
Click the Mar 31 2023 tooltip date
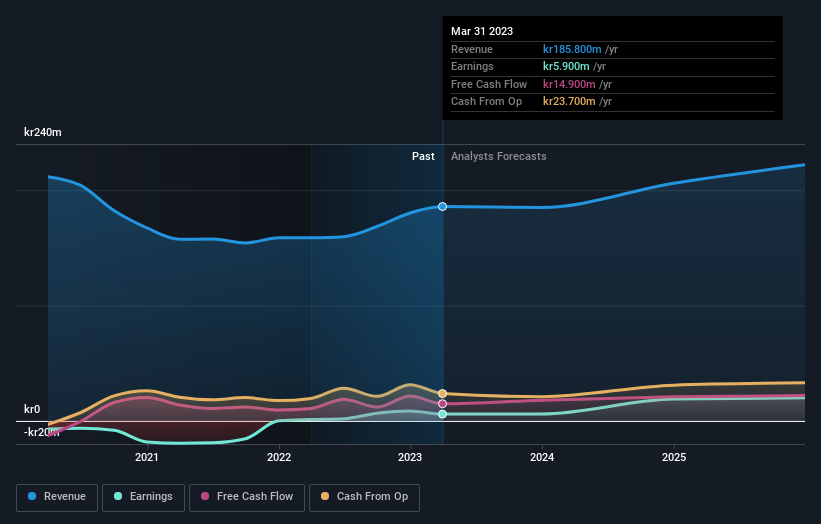click(482, 31)
